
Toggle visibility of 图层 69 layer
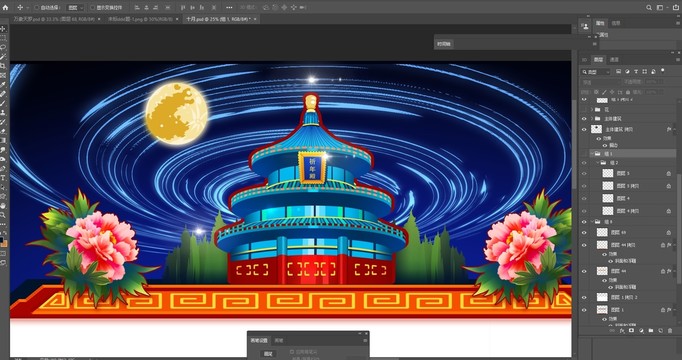pyautogui.click(x=584, y=233)
